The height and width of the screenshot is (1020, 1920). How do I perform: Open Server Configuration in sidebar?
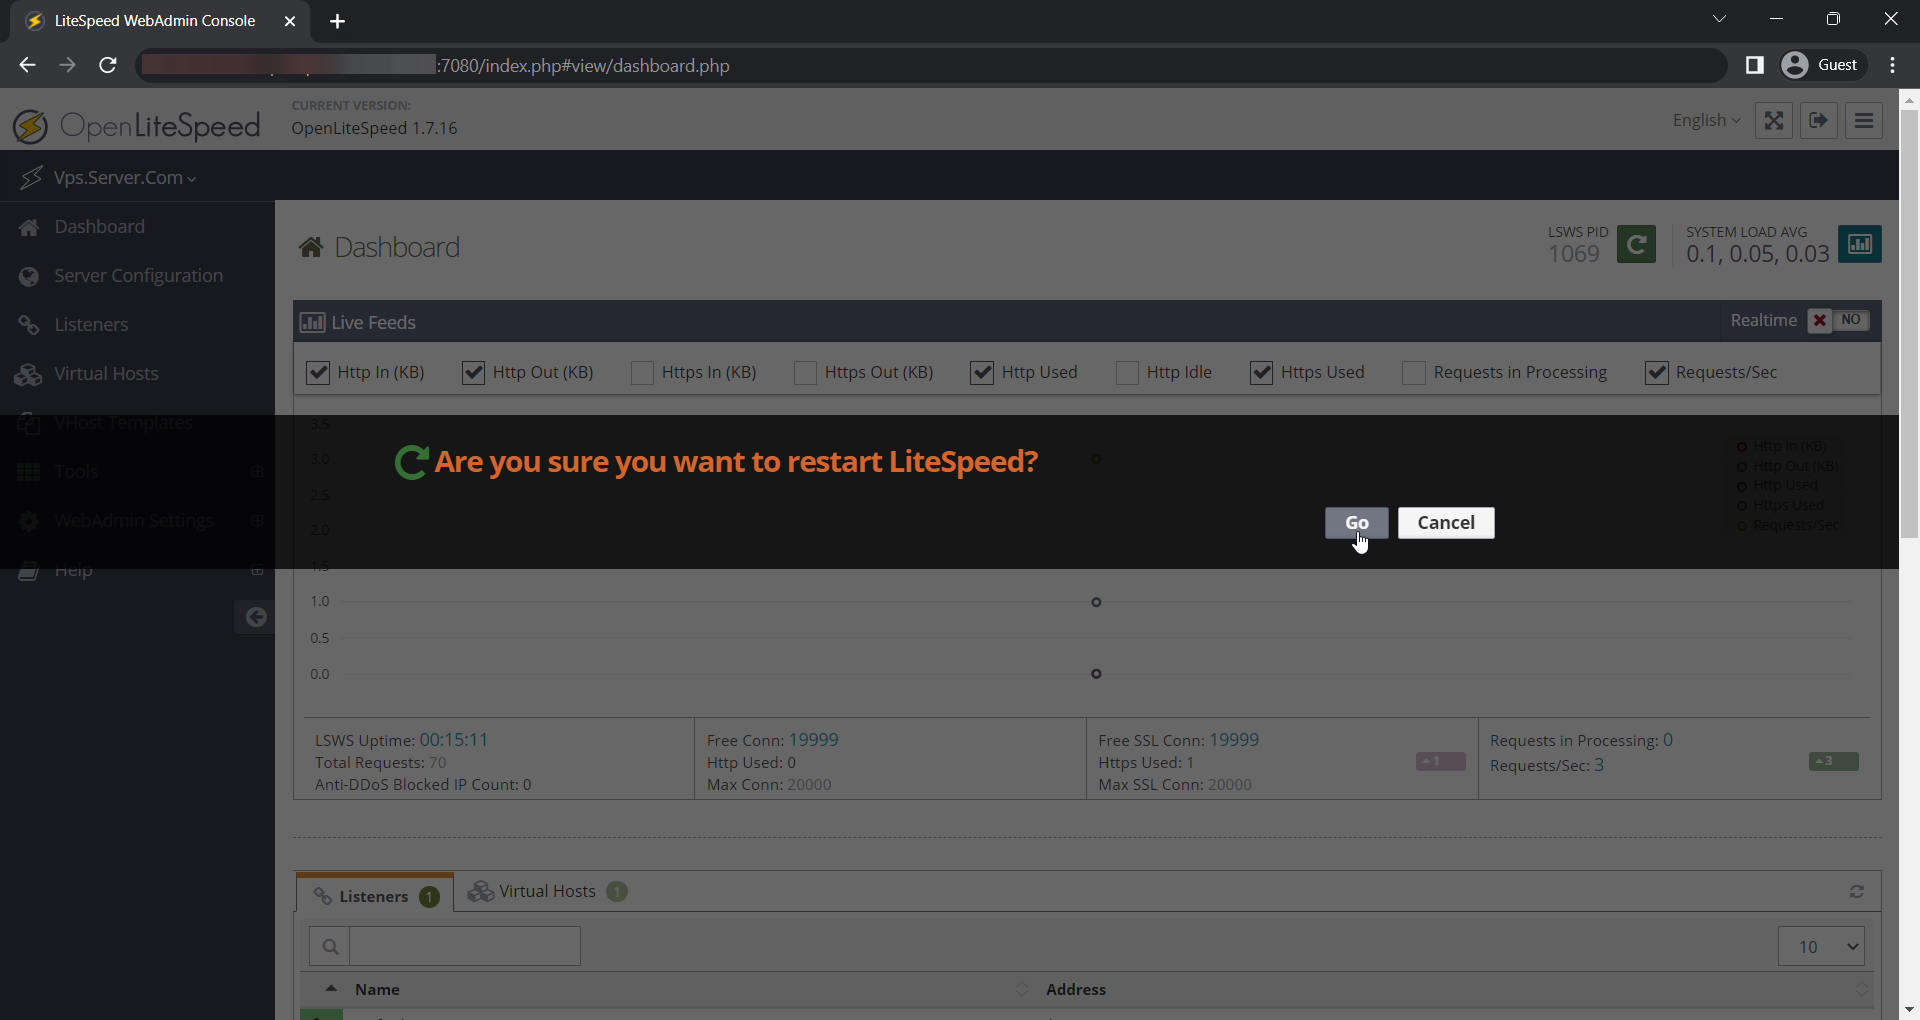[137, 276]
